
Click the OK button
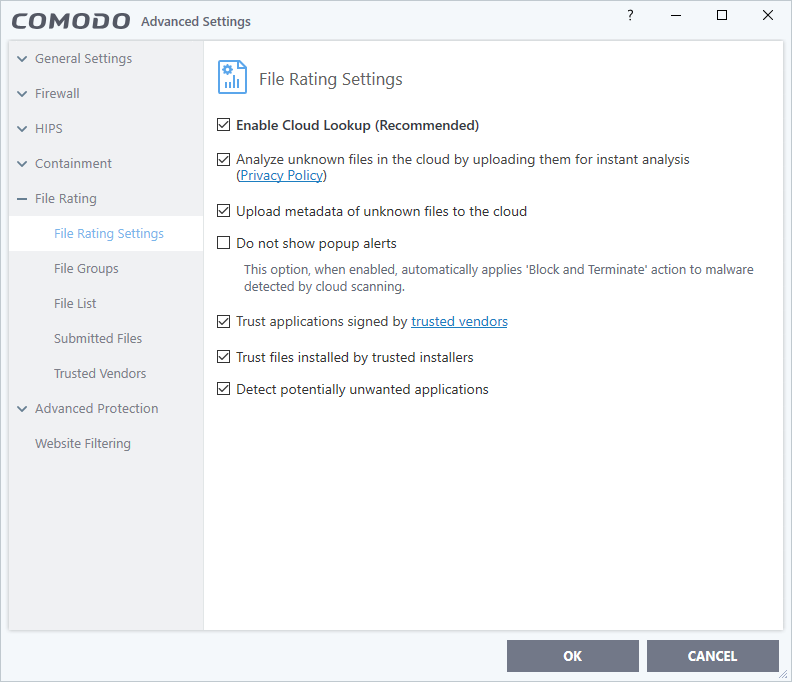click(573, 656)
